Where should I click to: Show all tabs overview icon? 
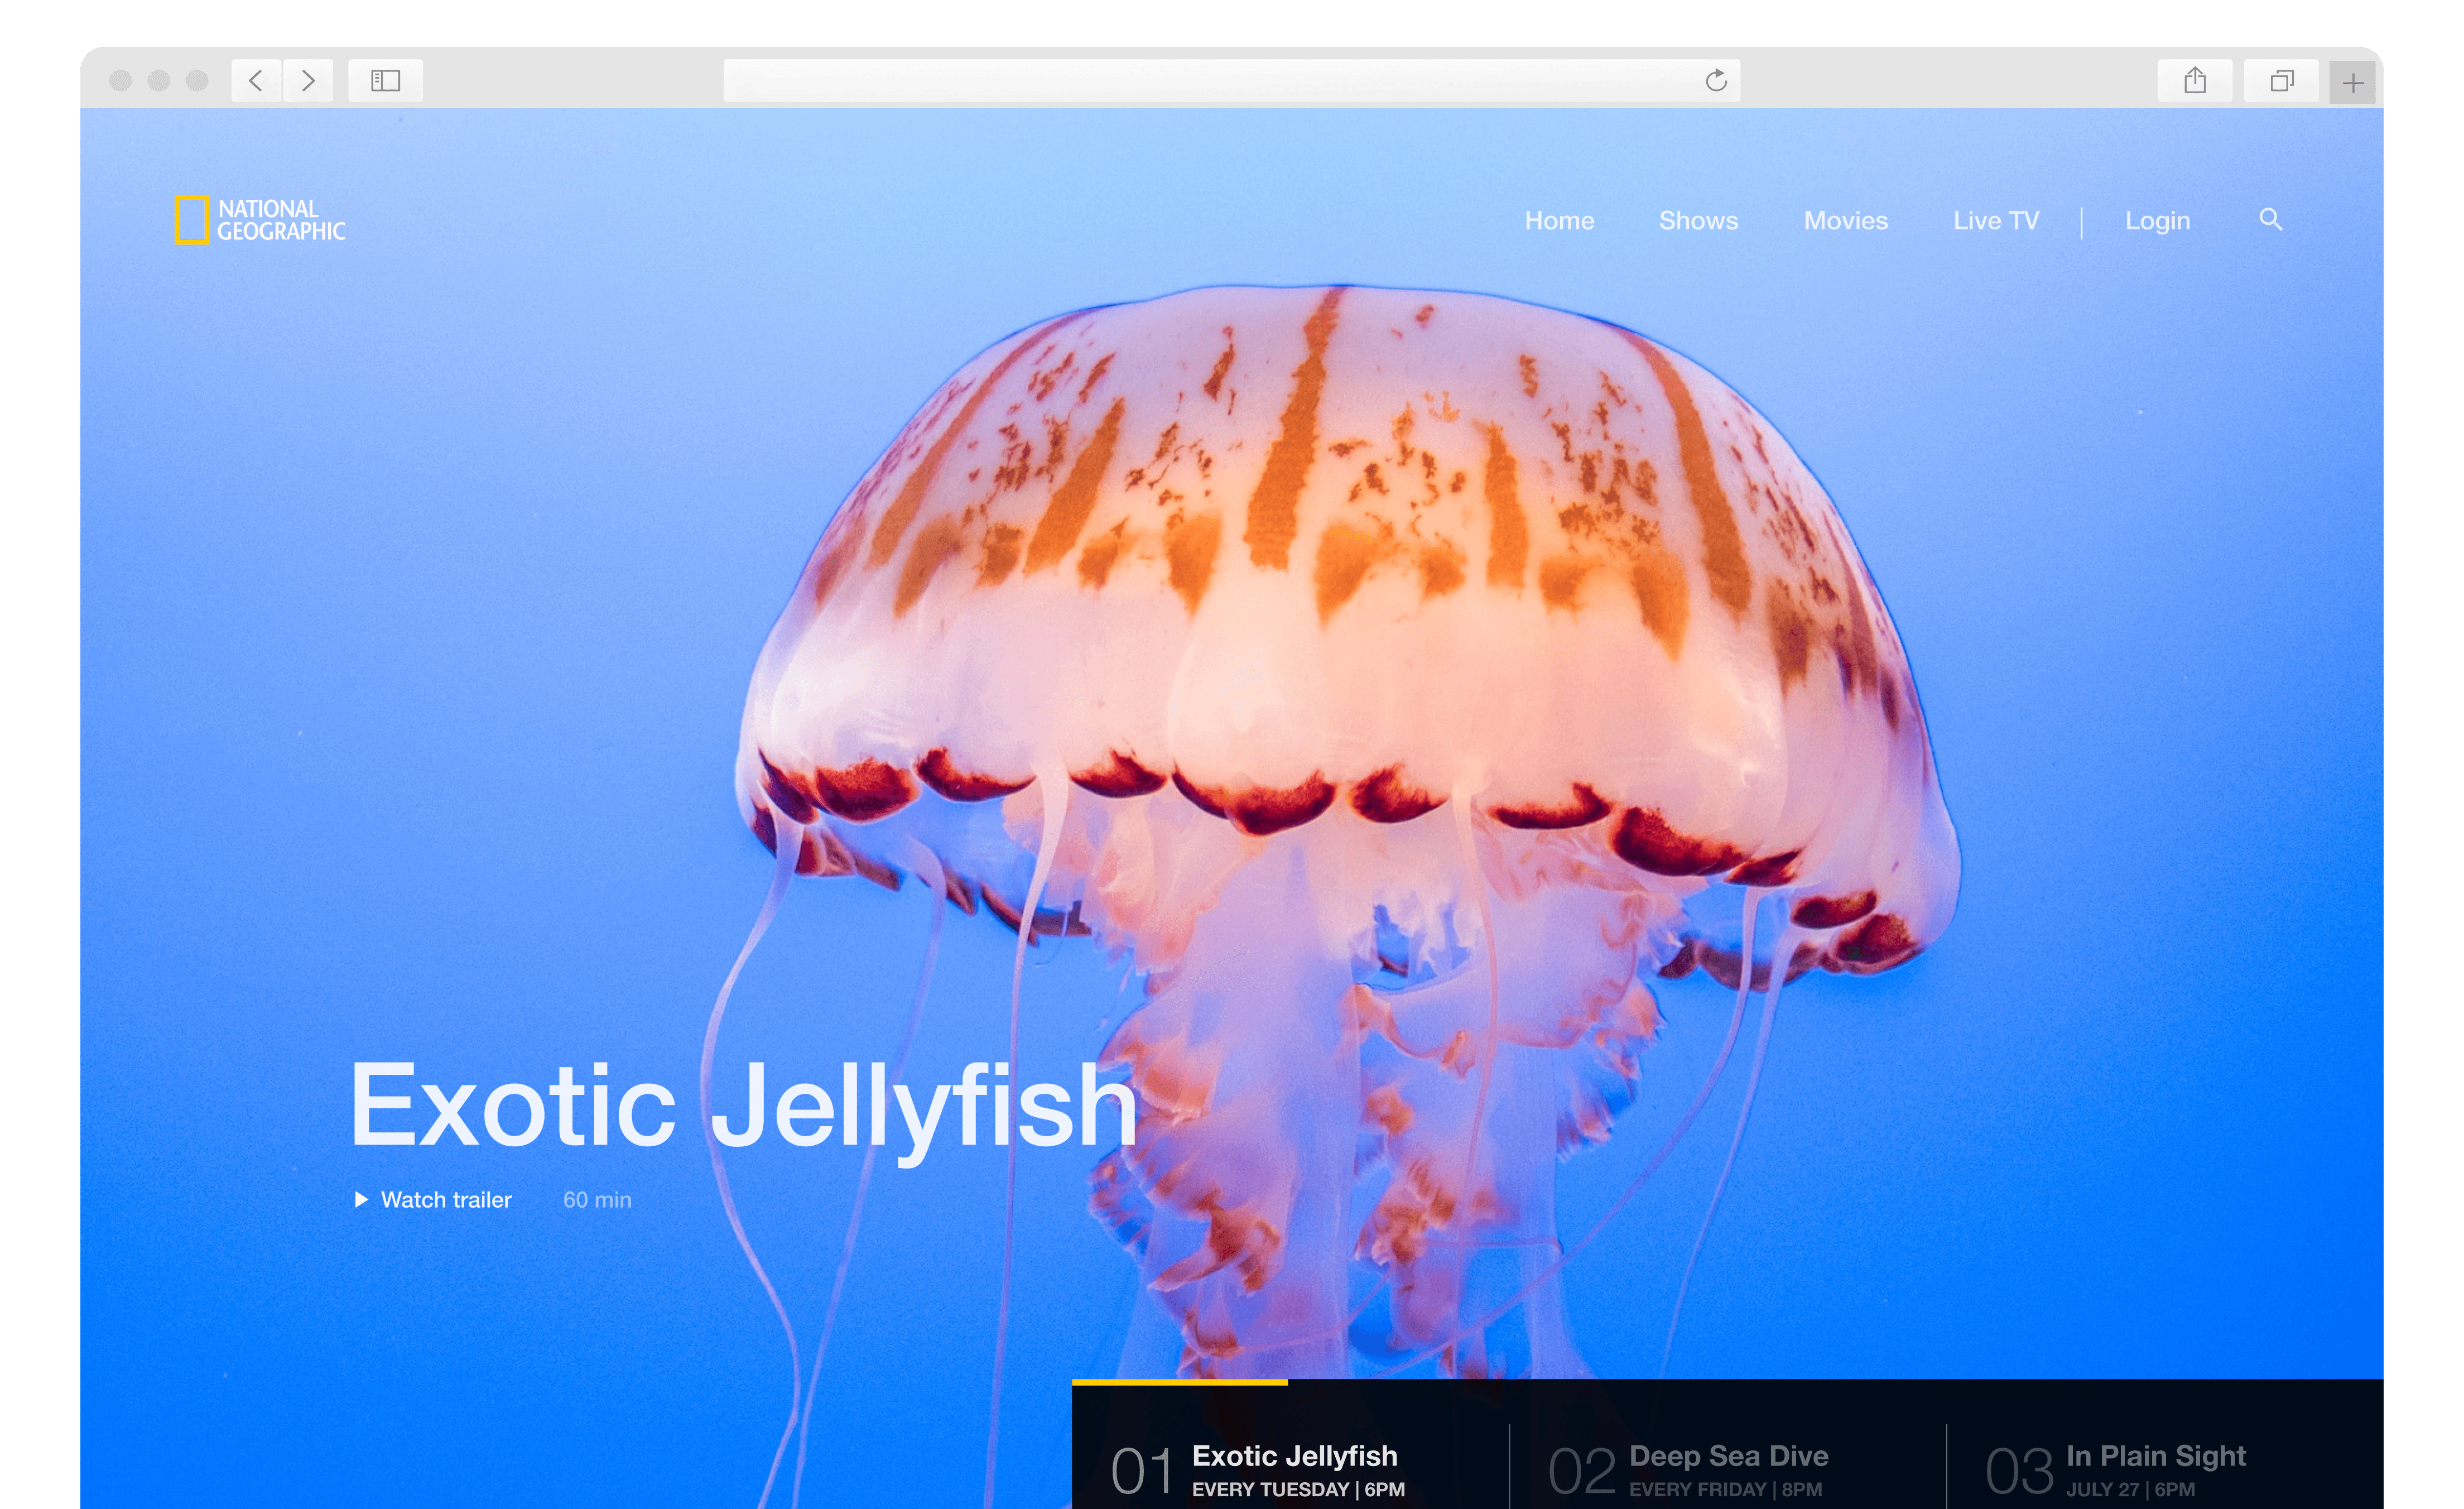point(2281,80)
